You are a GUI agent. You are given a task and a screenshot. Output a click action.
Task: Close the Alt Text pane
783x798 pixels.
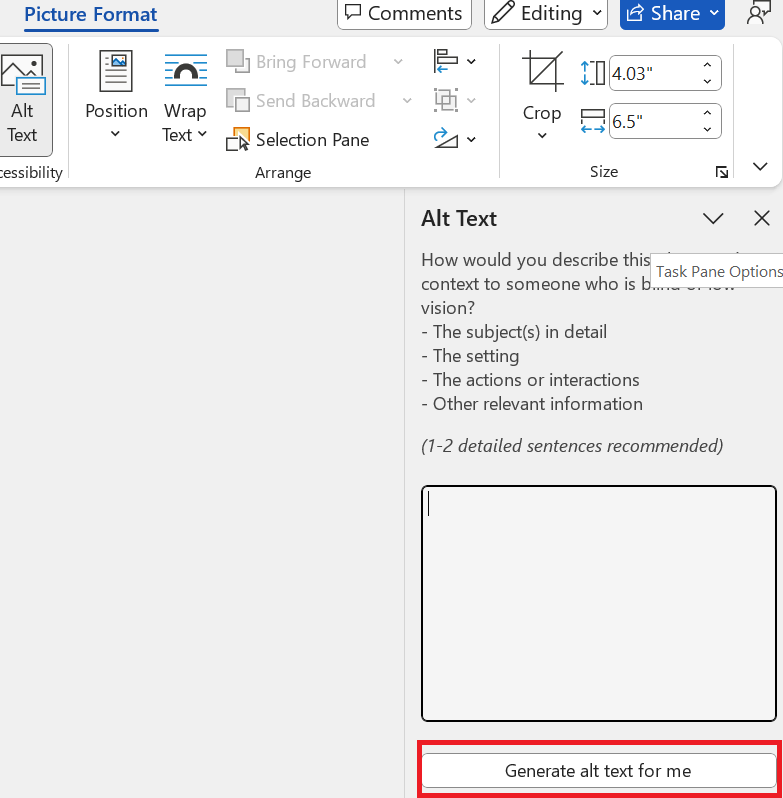click(x=762, y=218)
